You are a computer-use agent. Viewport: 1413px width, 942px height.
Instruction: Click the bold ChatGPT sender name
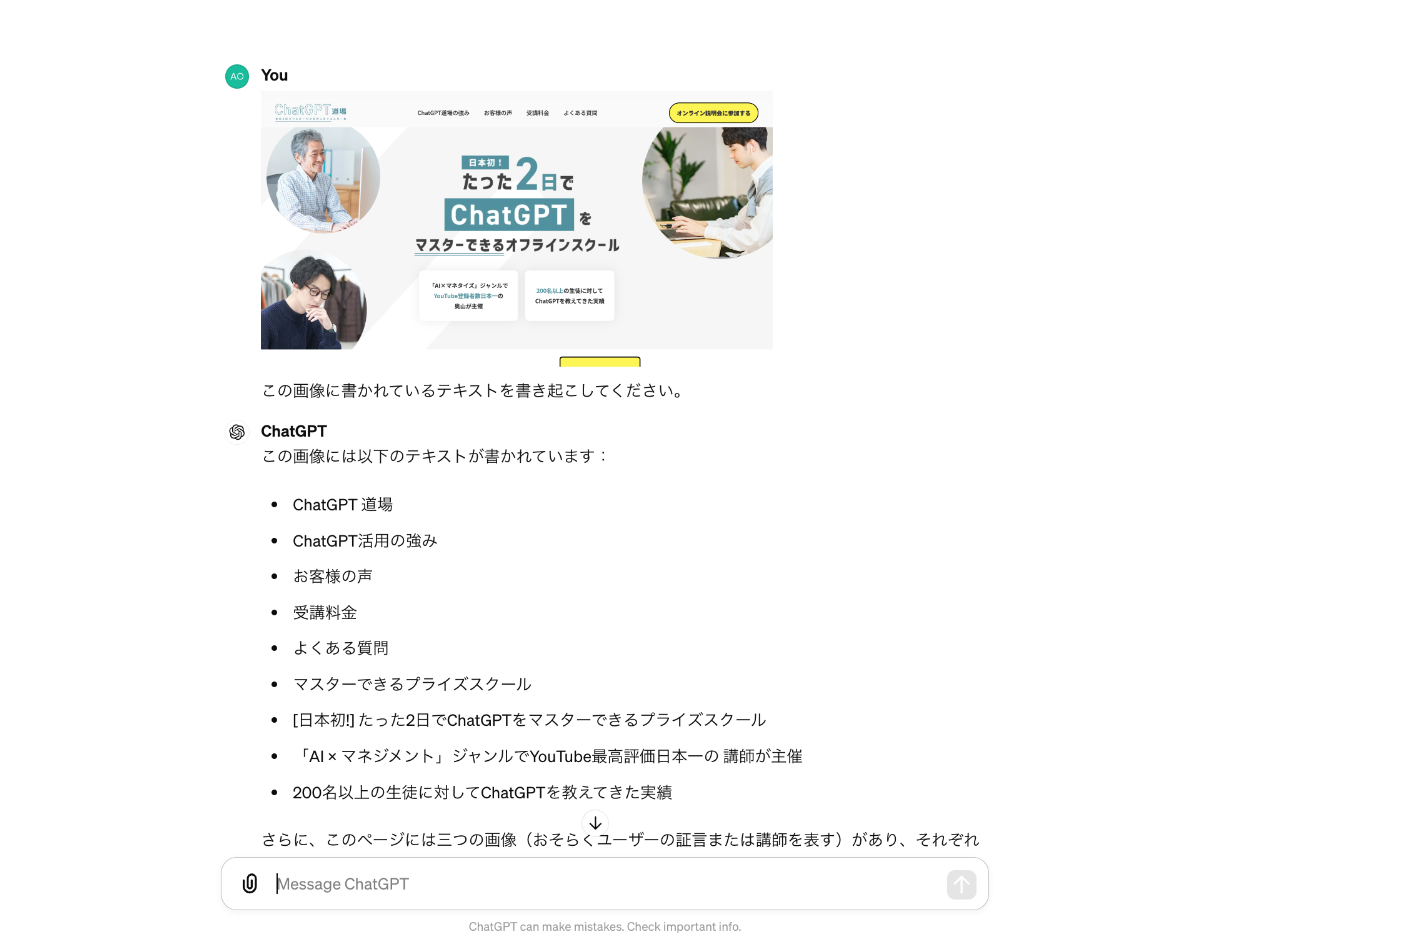tap(294, 431)
